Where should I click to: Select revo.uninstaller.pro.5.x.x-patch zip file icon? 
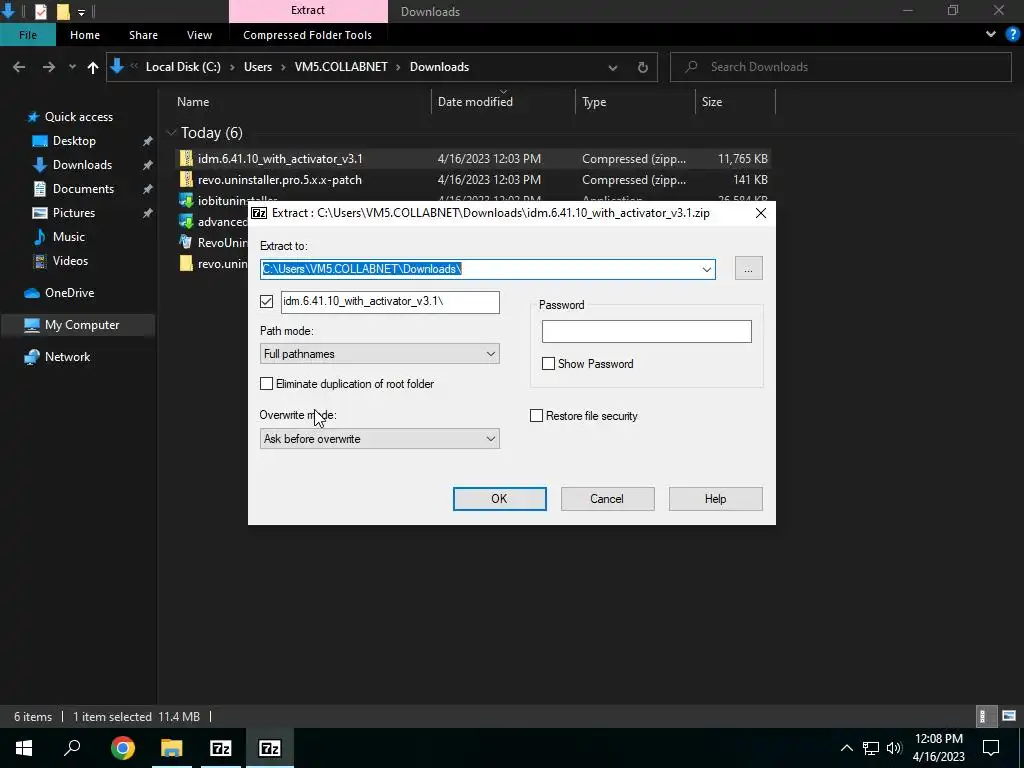(x=186, y=180)
